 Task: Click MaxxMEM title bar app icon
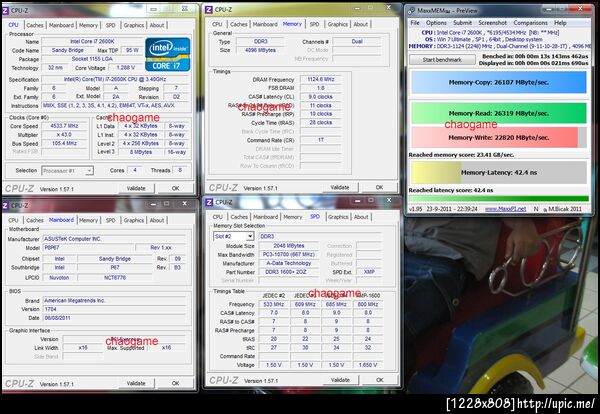(411, 11)
